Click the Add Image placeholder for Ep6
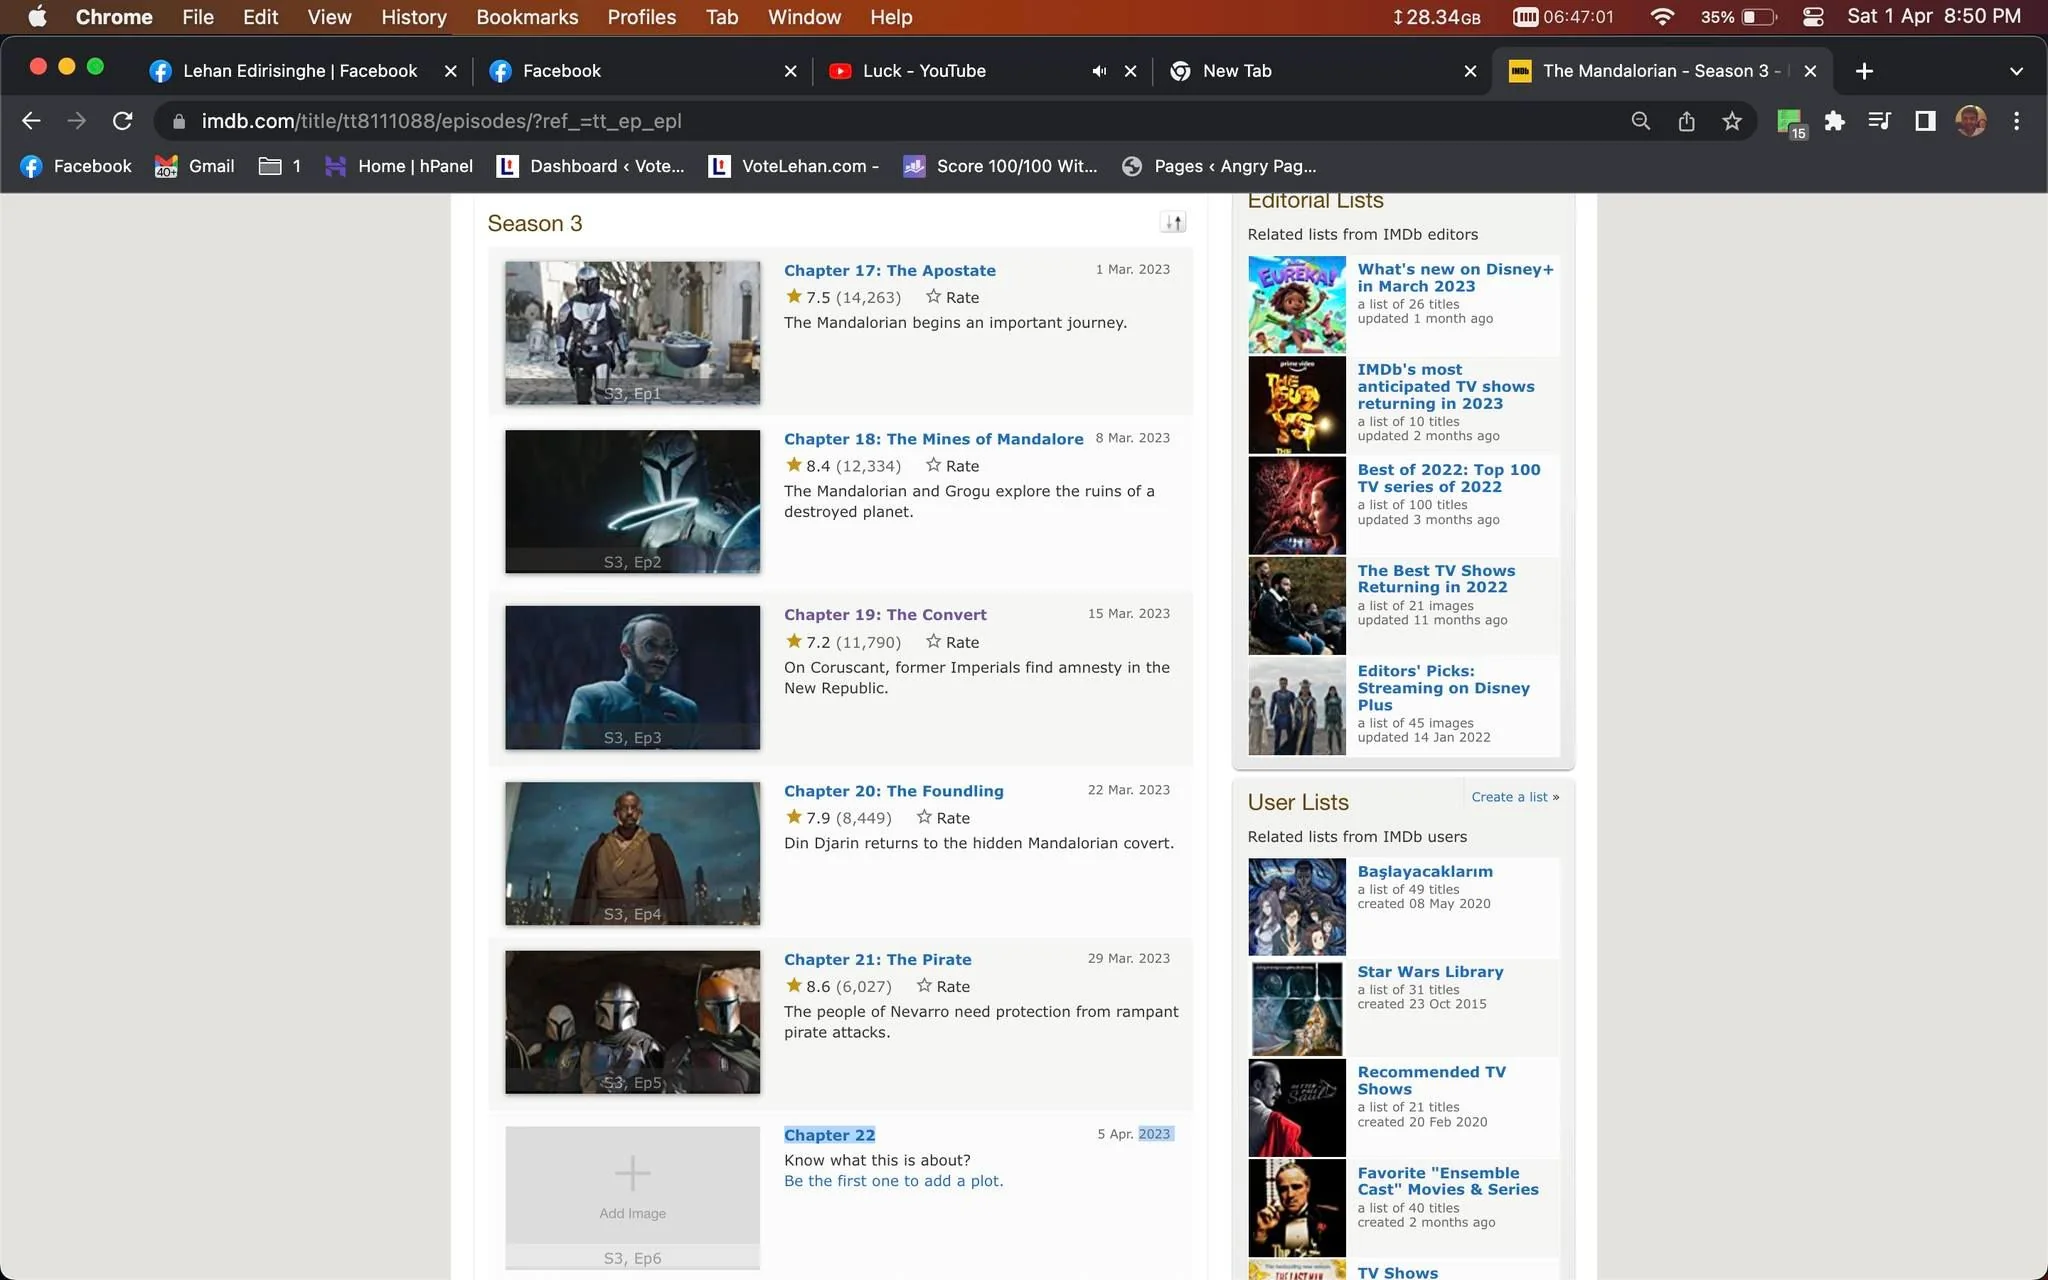This screenshot has height=1280, width=2048. 632,1185
